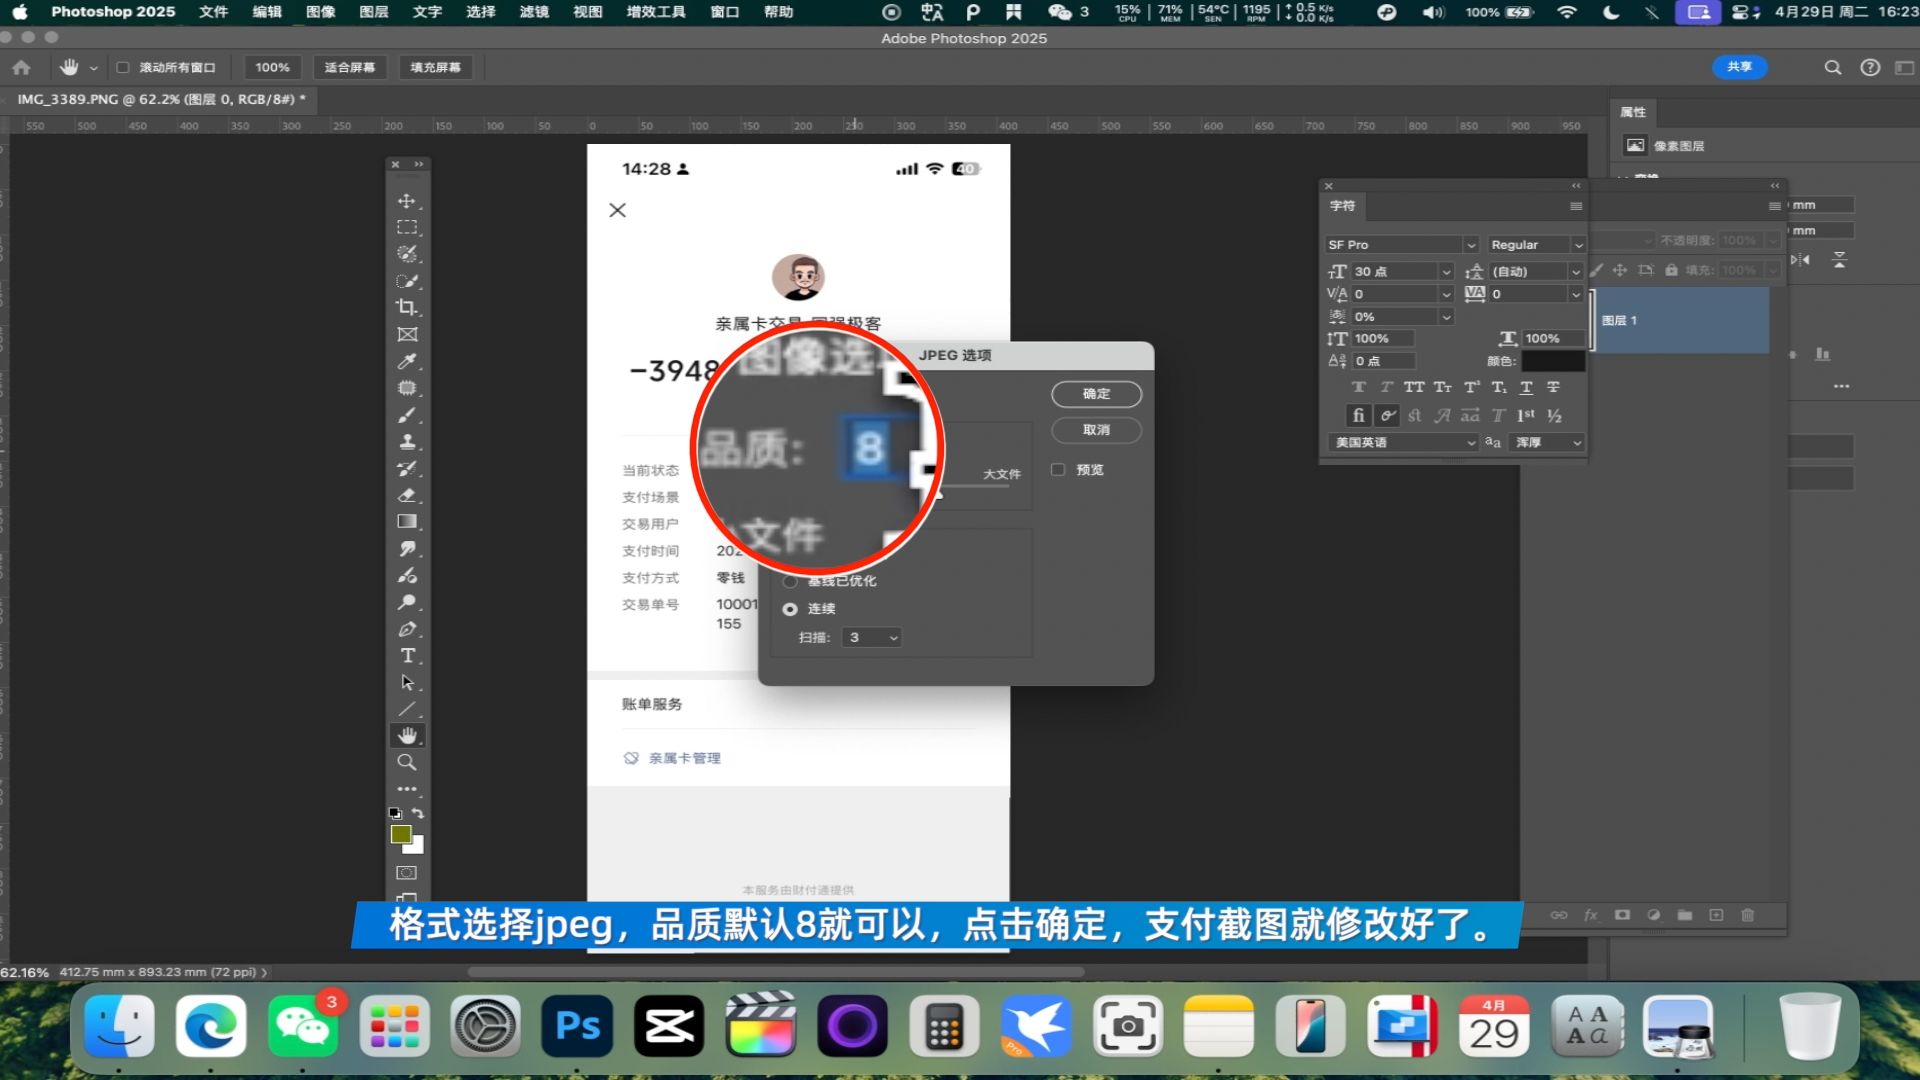
Task: Open the 图层 menu
Action: [374, 12]
